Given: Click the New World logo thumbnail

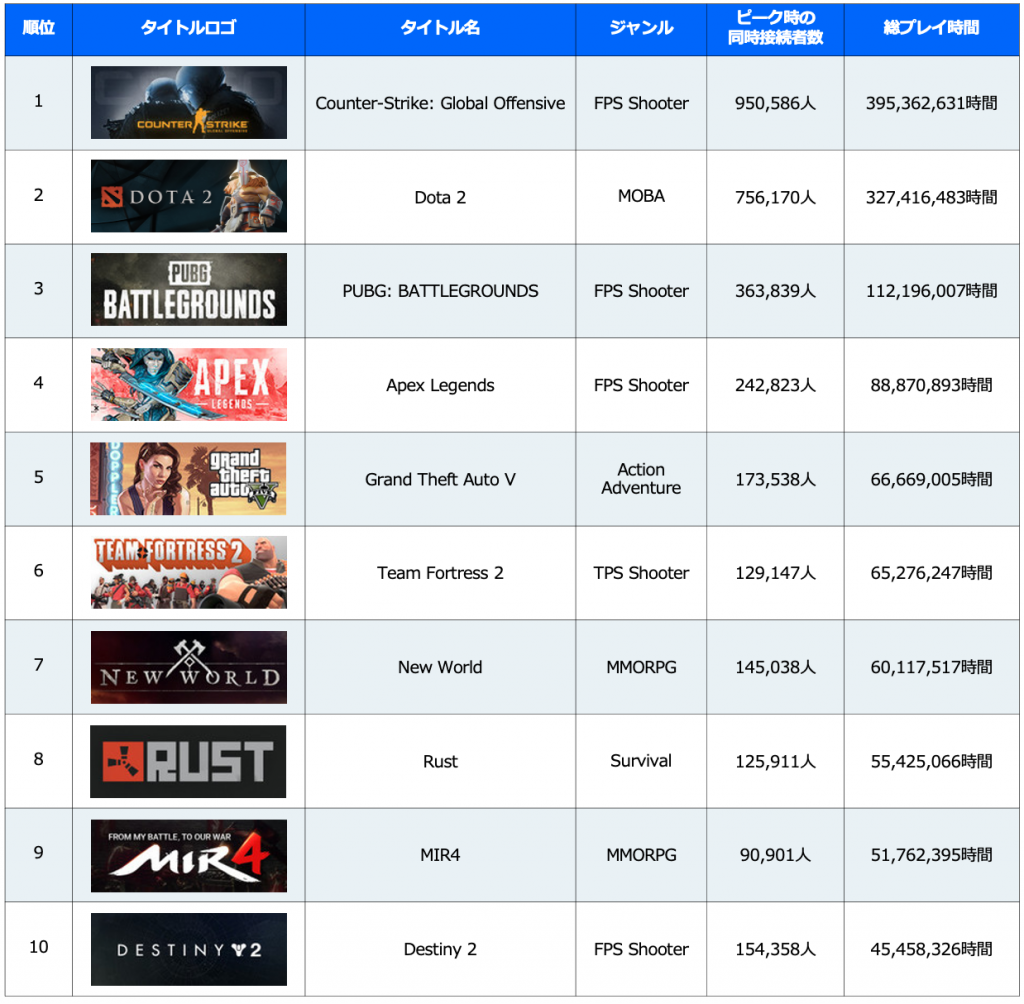Looking at the screenshot, I should click(189, 667).
